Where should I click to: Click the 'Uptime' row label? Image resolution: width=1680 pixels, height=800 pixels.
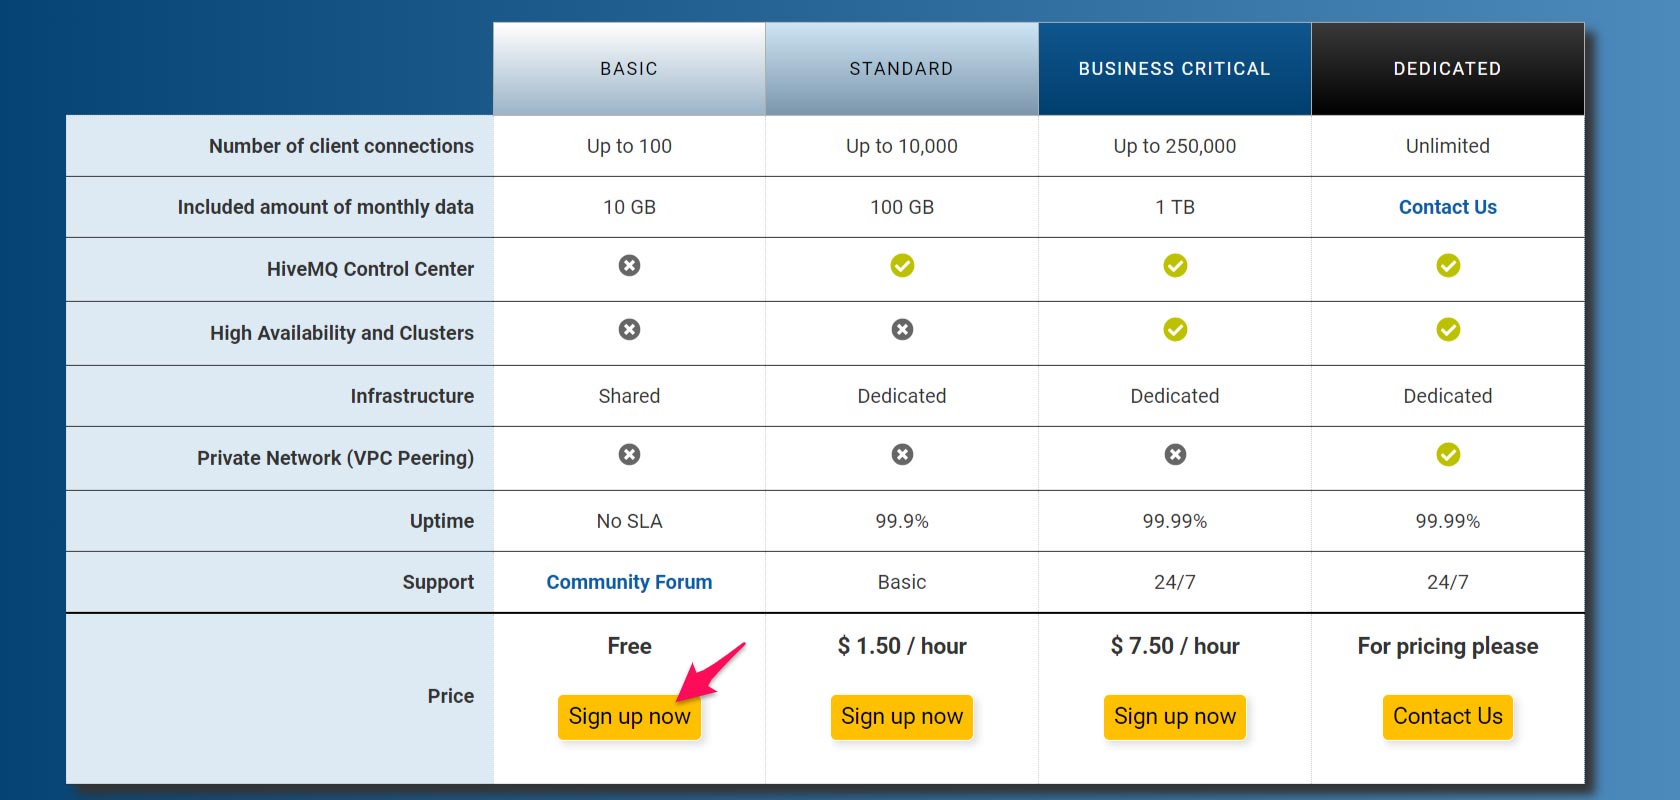(441, 521)
